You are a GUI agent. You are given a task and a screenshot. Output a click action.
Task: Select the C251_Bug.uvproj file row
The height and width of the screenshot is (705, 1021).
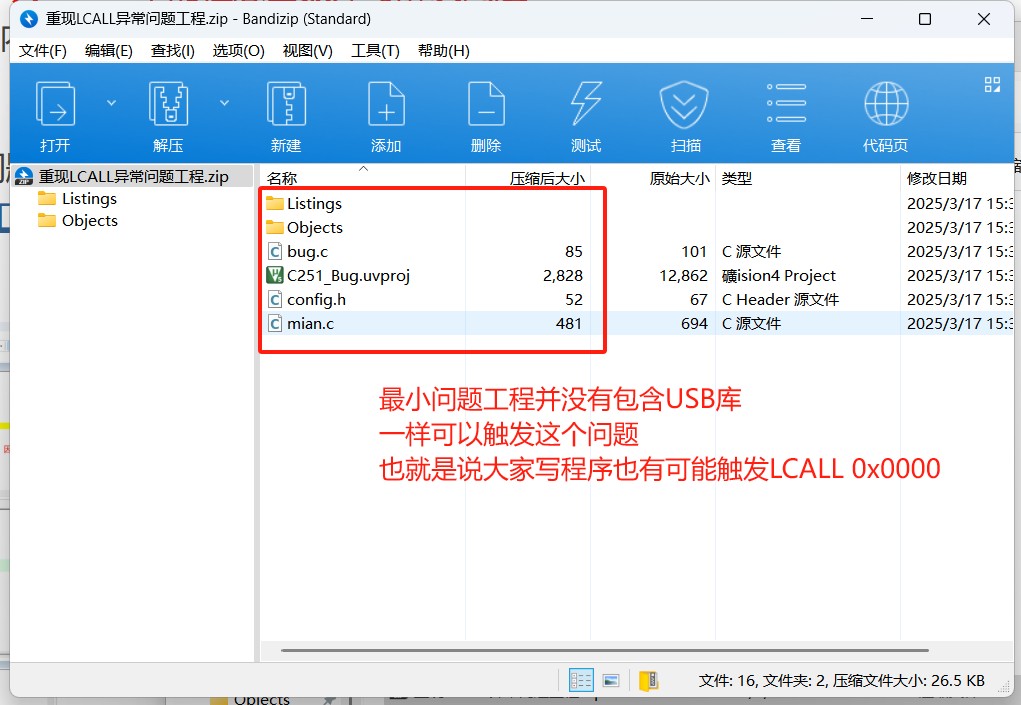click(638, 276)
